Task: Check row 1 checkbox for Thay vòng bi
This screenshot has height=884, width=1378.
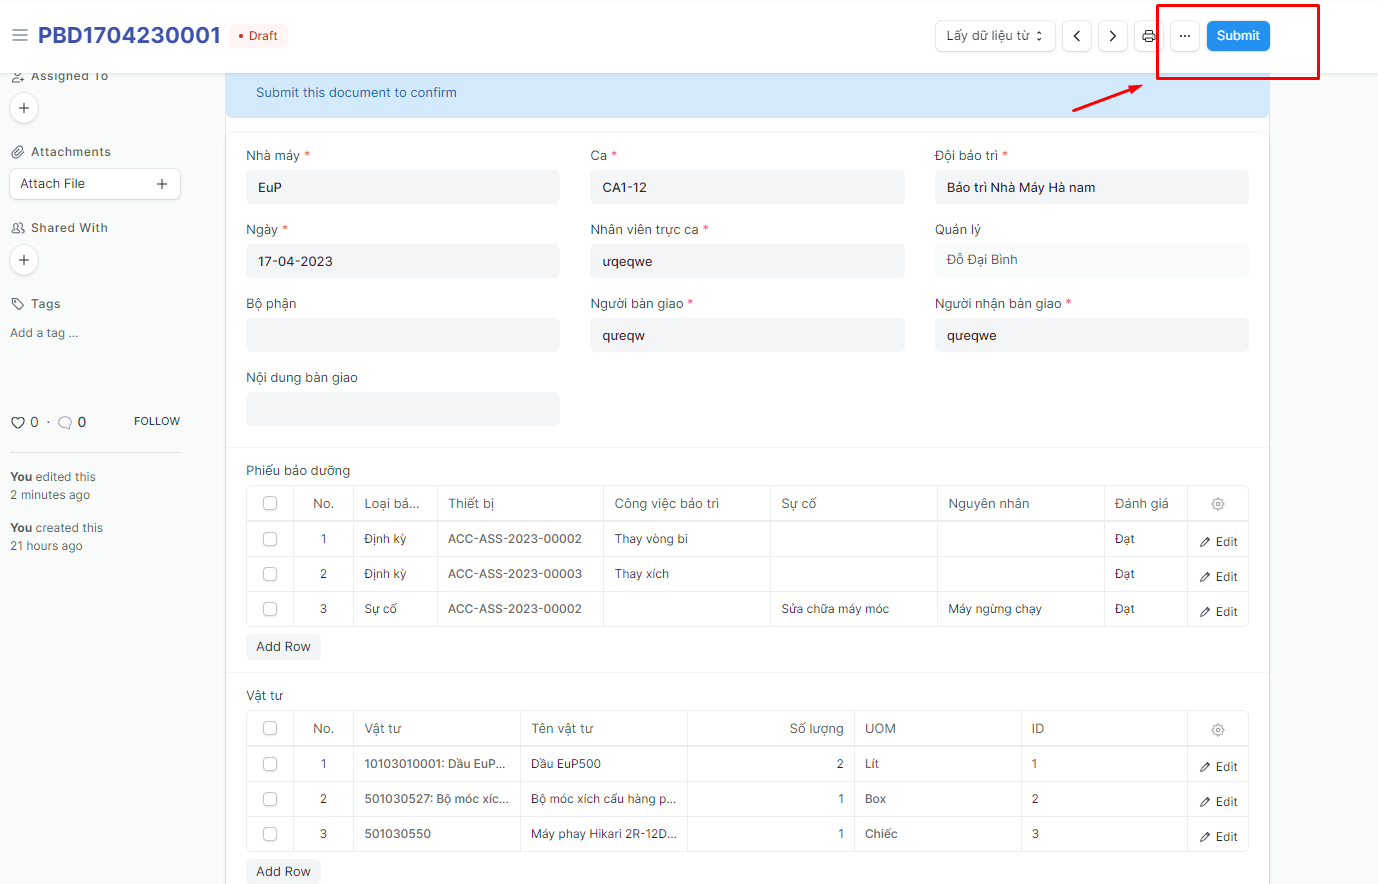Action: coord(270,539)
